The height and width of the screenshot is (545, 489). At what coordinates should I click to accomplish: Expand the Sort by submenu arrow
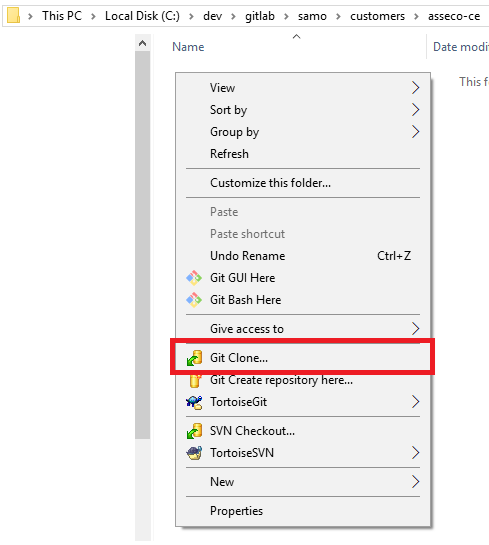tap(416, 110)
